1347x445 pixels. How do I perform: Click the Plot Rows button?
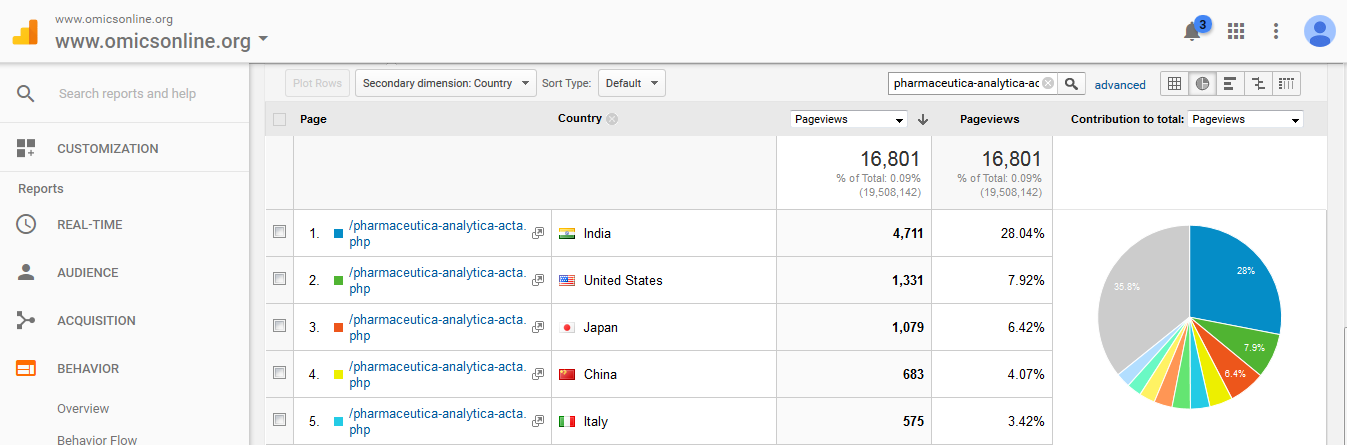coord(318,83)
